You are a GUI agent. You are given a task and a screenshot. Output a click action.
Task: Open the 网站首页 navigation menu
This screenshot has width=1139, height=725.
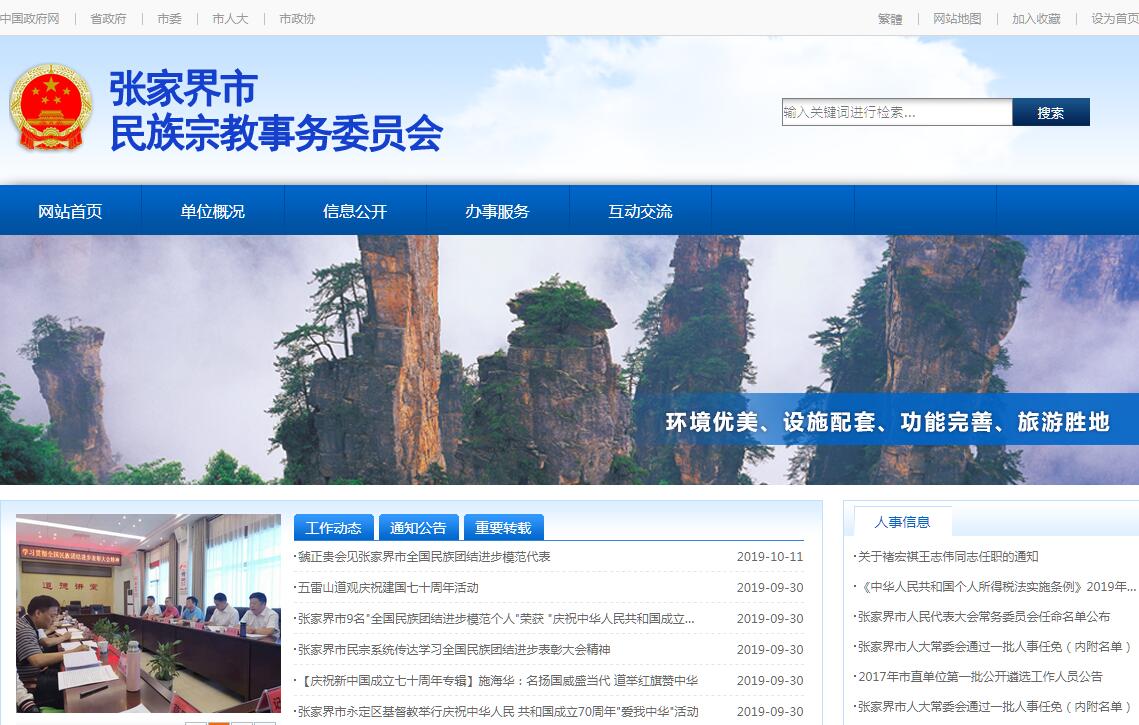[70, 211]
